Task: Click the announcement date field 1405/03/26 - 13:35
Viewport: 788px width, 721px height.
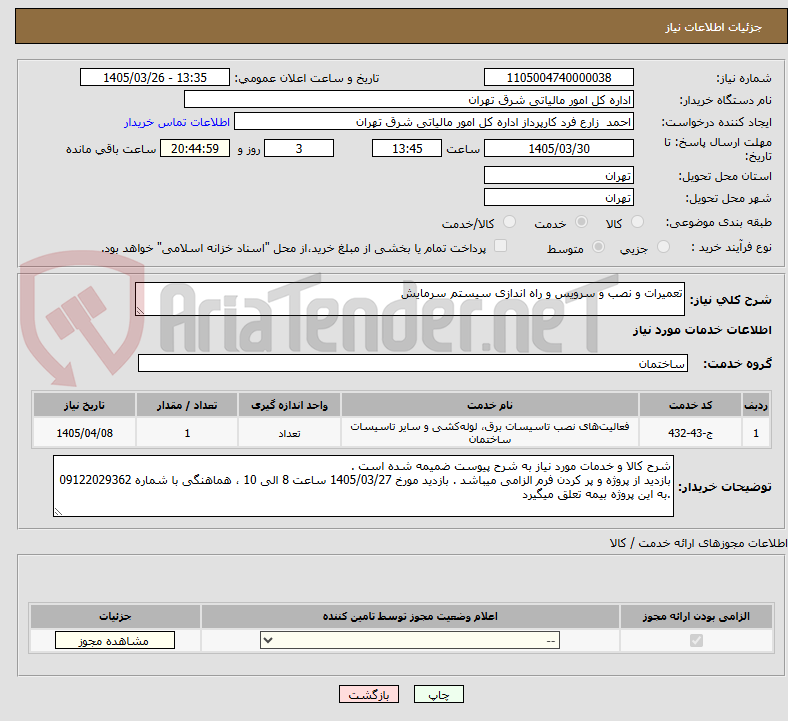Action: click(x=155, y=77)
